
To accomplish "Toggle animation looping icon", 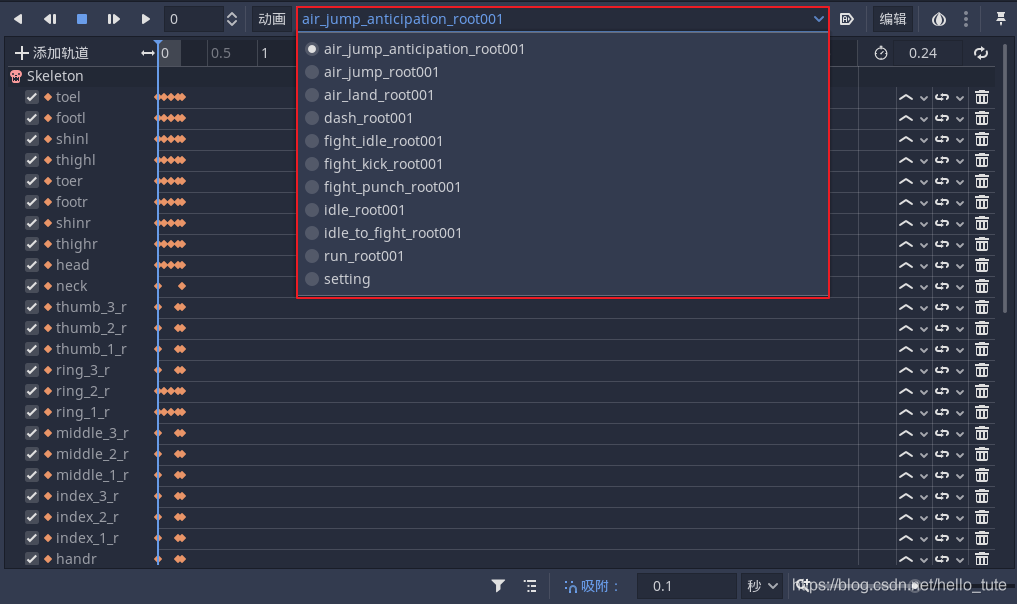I will pos(981,53).
